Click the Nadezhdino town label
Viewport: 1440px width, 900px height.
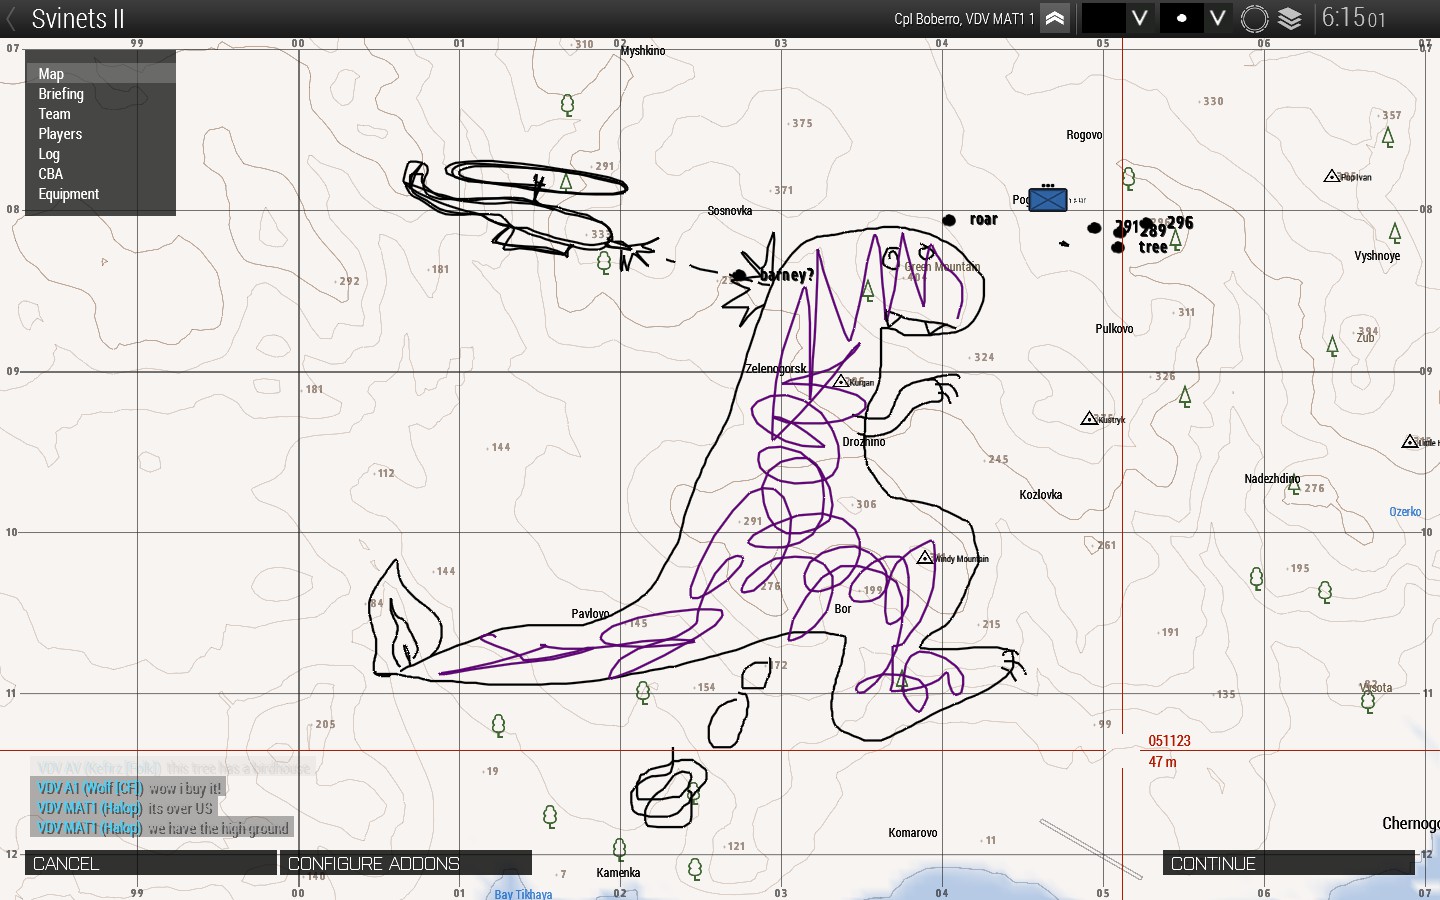pyautogui.click(x=1272, y=479)
